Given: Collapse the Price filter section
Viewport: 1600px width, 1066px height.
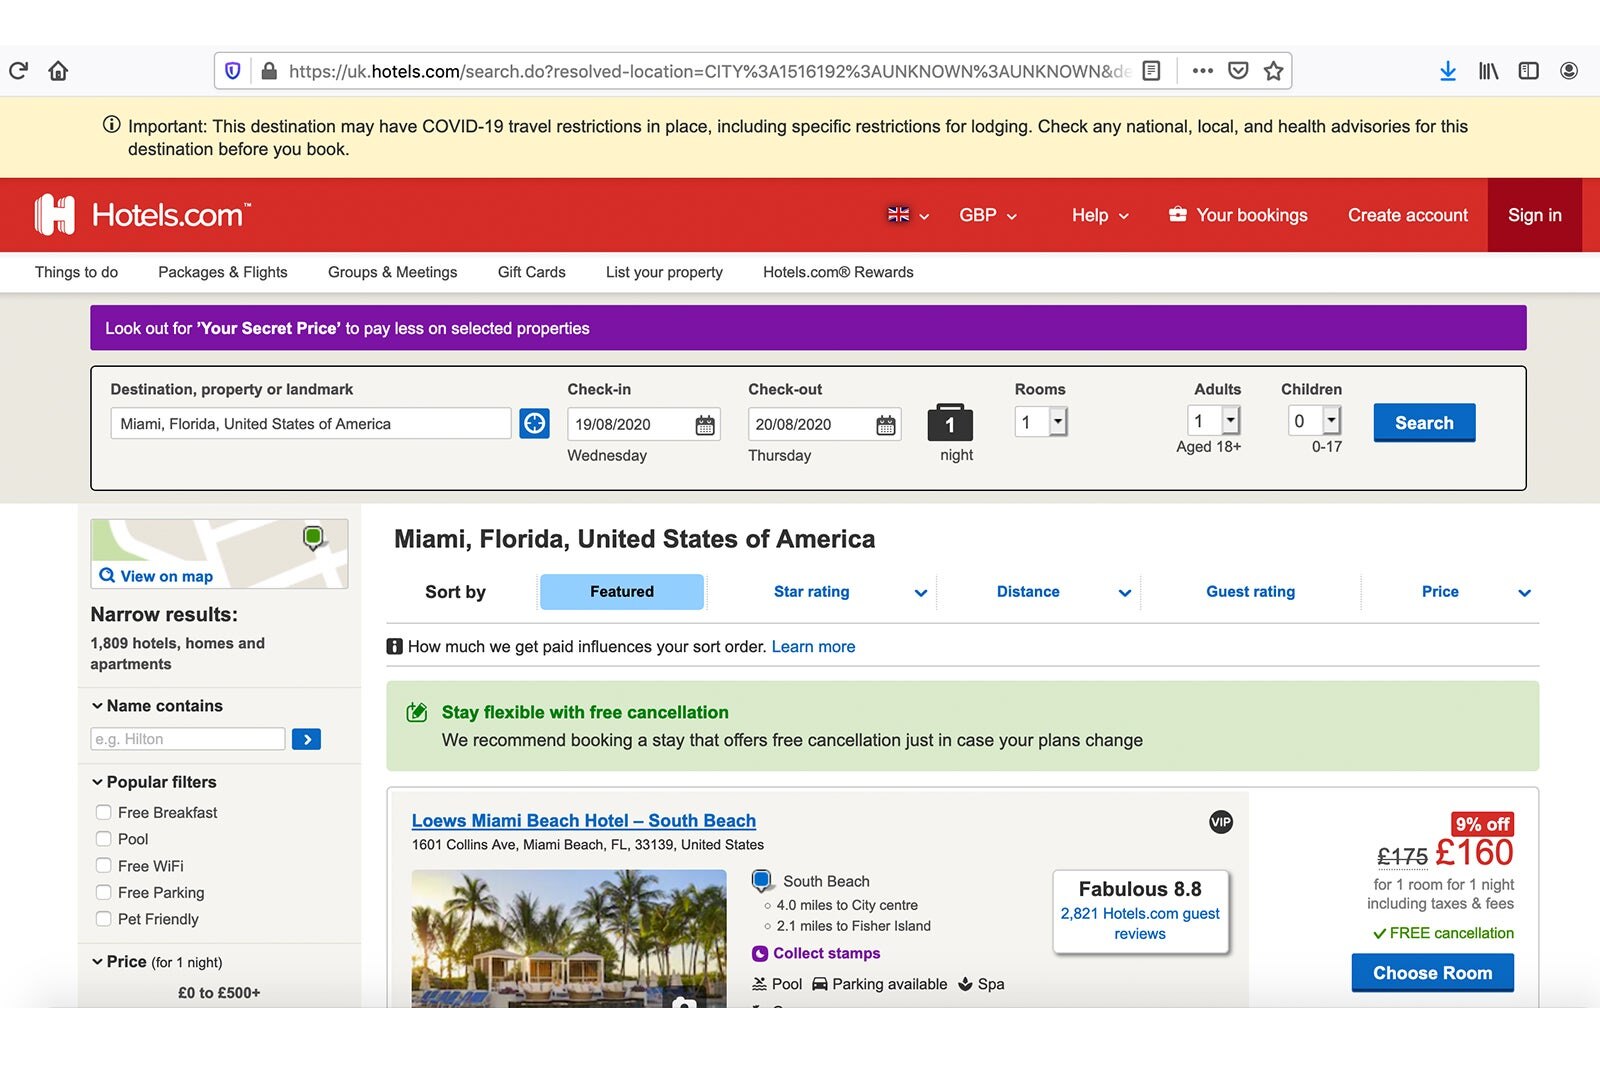Looking at the screenshot, I should pyautogui.click(x=157, y=962).
